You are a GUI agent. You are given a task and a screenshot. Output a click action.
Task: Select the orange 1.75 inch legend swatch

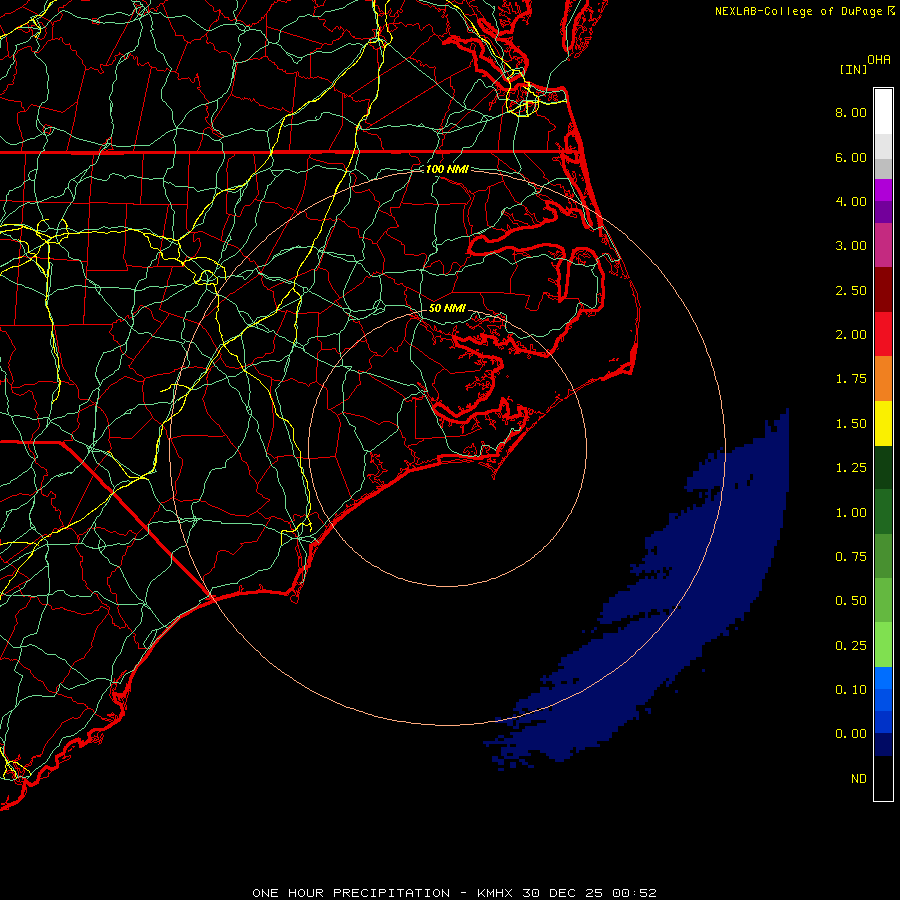tap(883, 378)
